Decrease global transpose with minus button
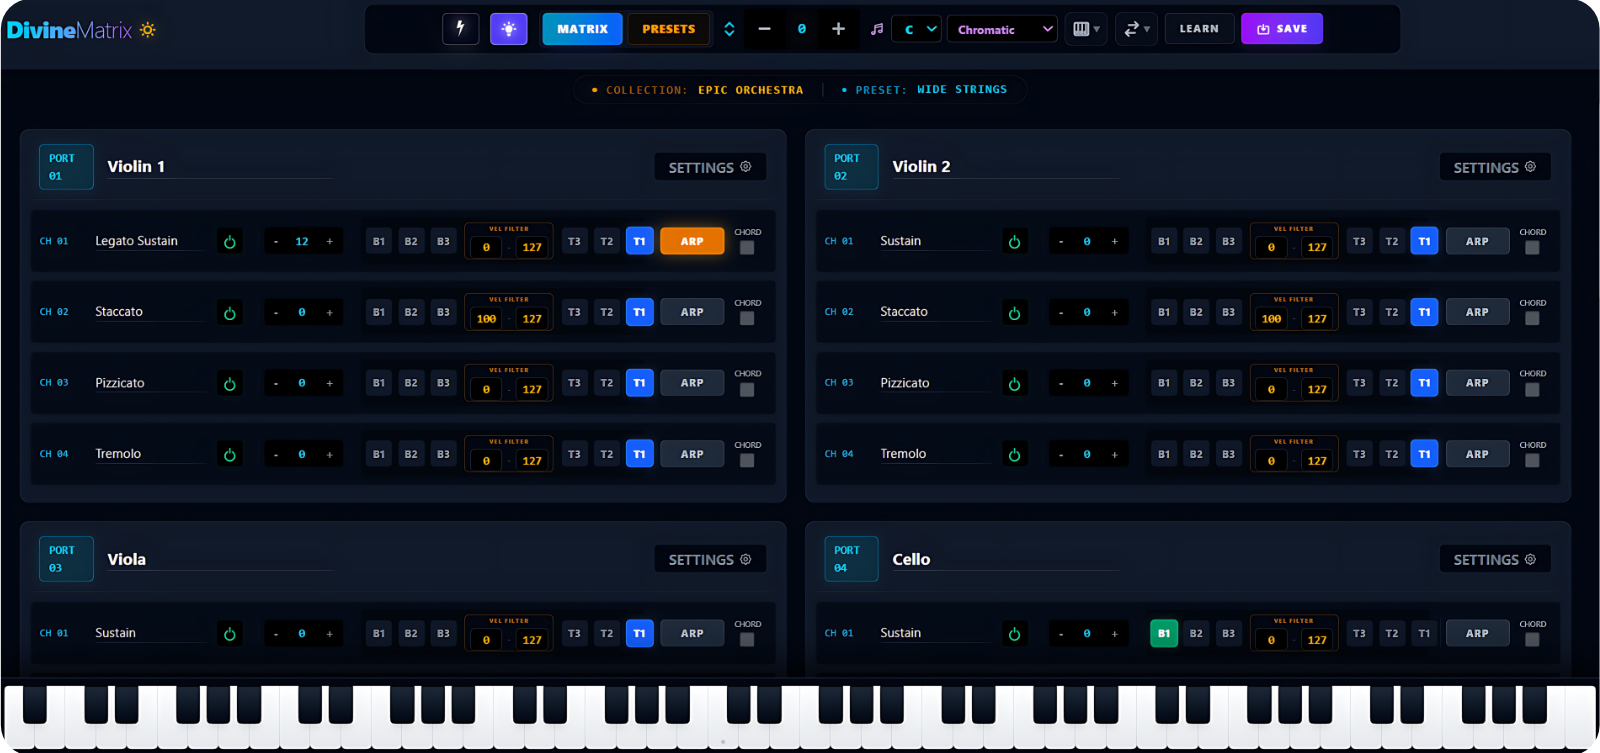This screenshot has width=1600, height=753. click(x=764, y=29)
